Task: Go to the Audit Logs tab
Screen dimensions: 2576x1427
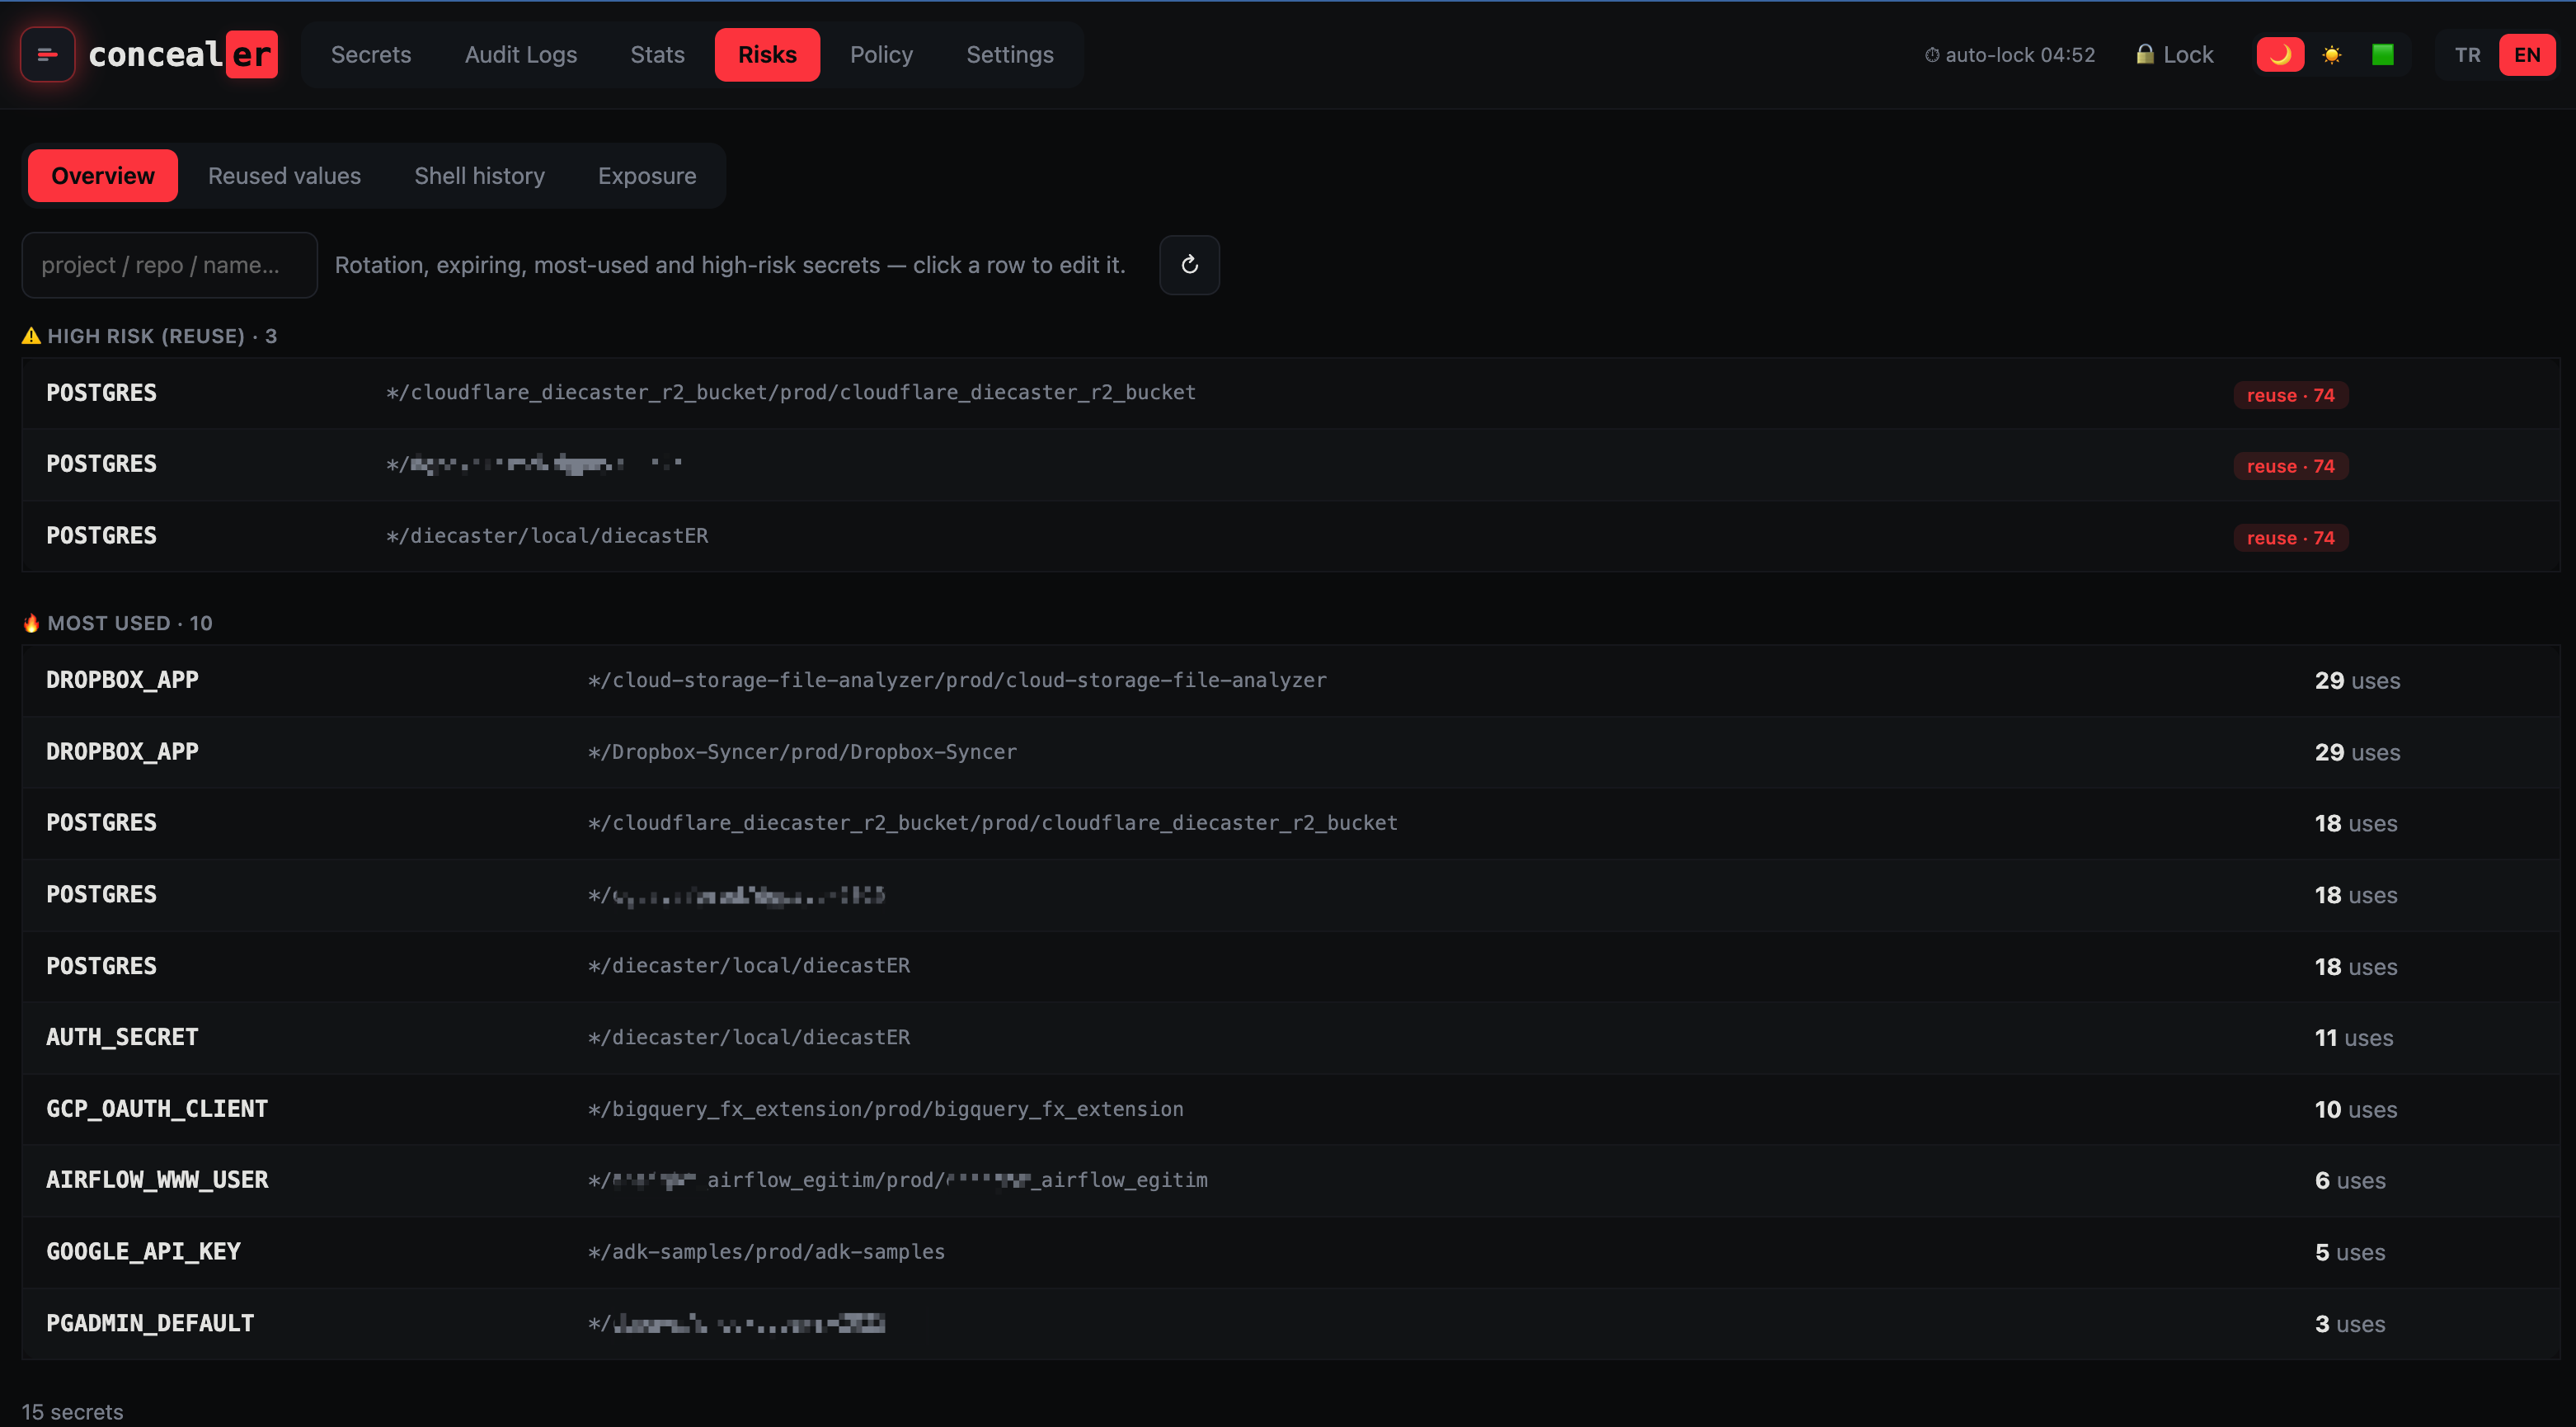Action: (x=521, y=55)
